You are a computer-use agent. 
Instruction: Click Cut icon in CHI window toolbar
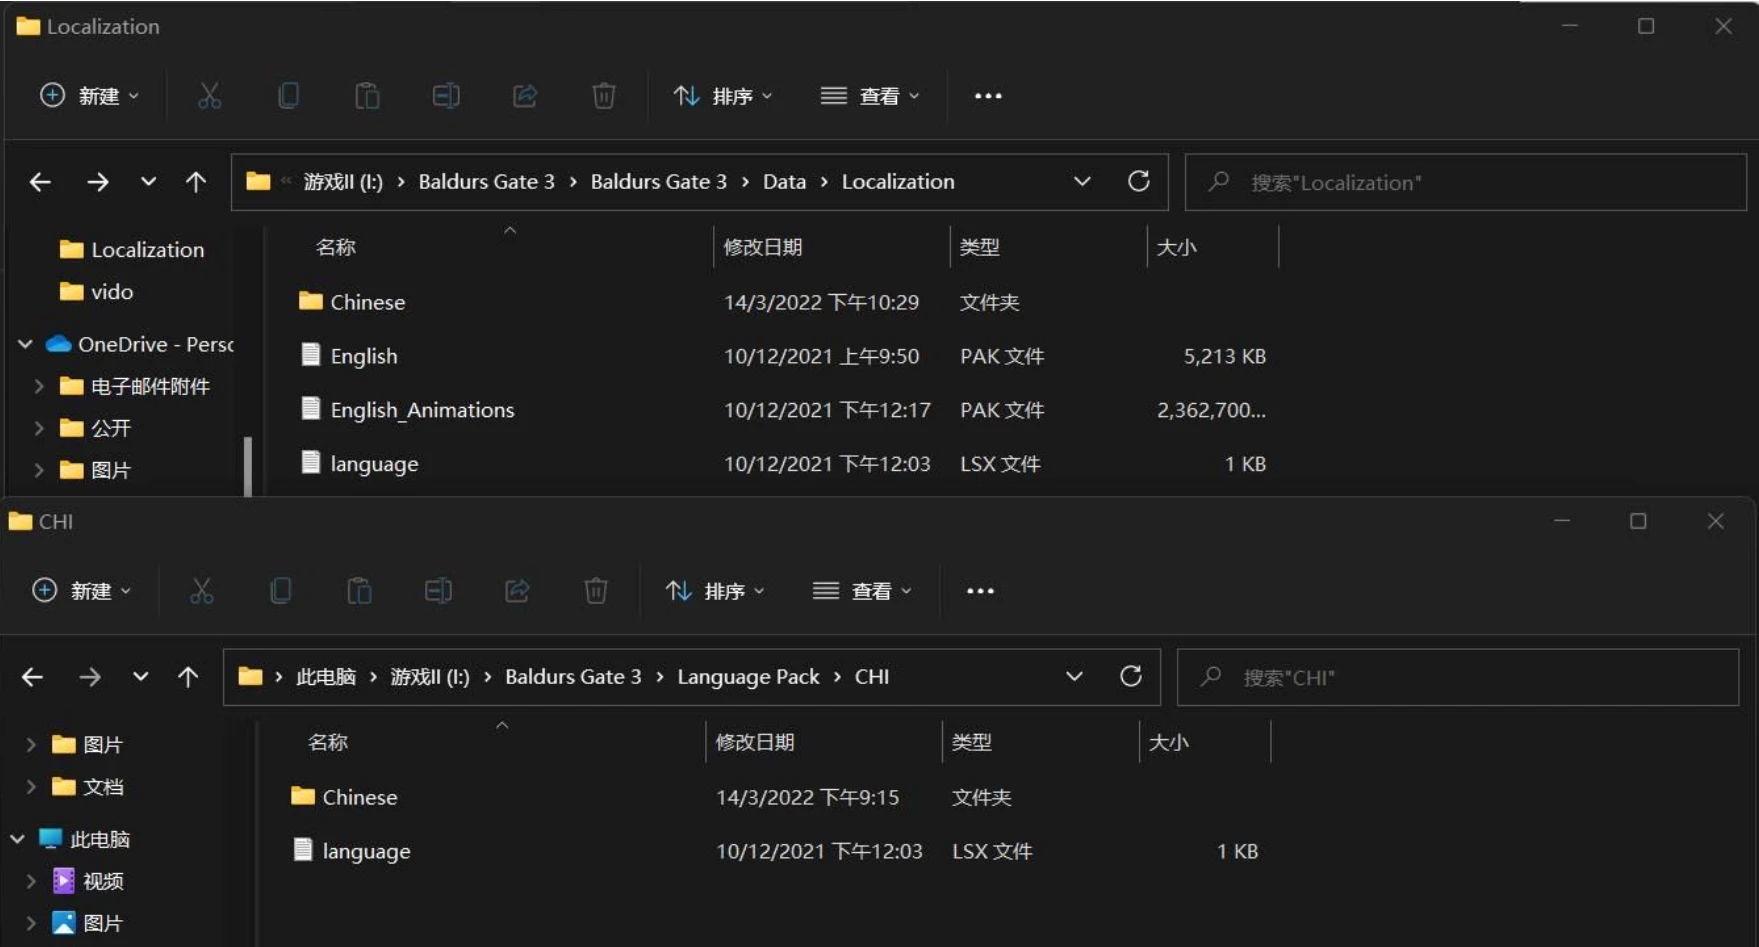point(201,591)
